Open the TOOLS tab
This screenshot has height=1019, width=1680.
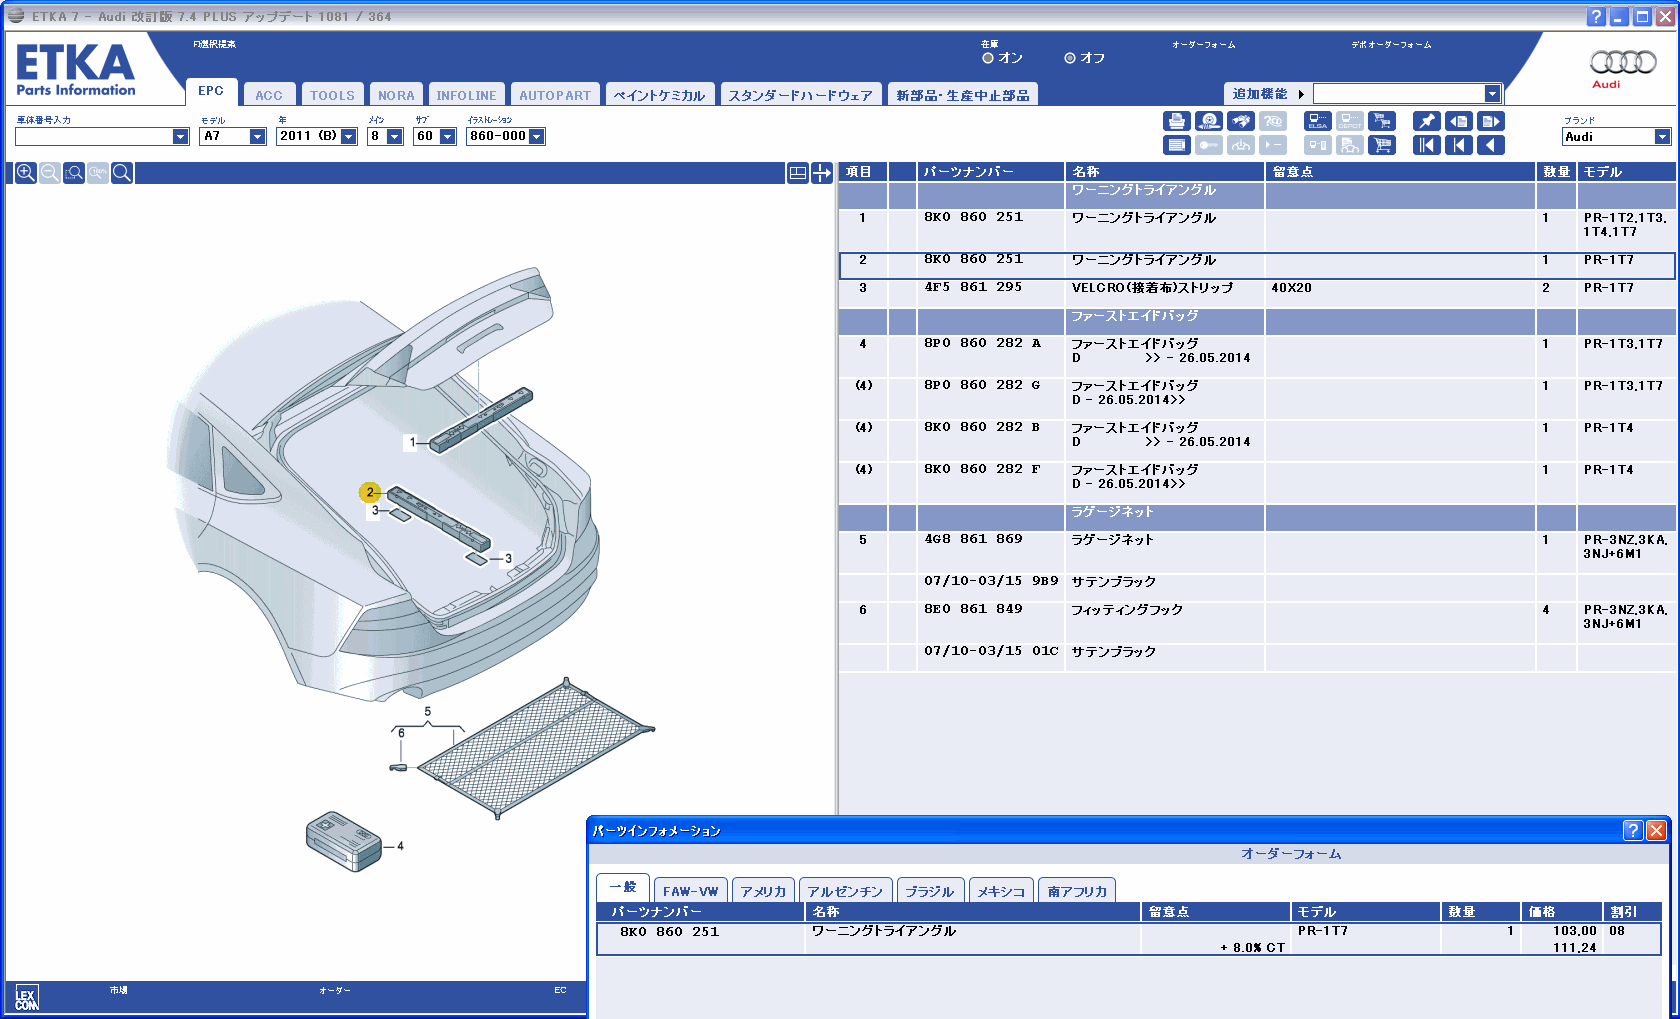[x=332, y=95]
